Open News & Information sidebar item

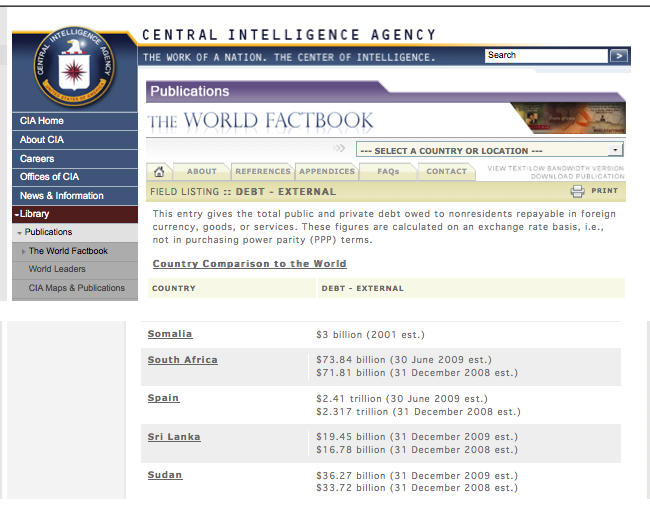tap(75, 196)
